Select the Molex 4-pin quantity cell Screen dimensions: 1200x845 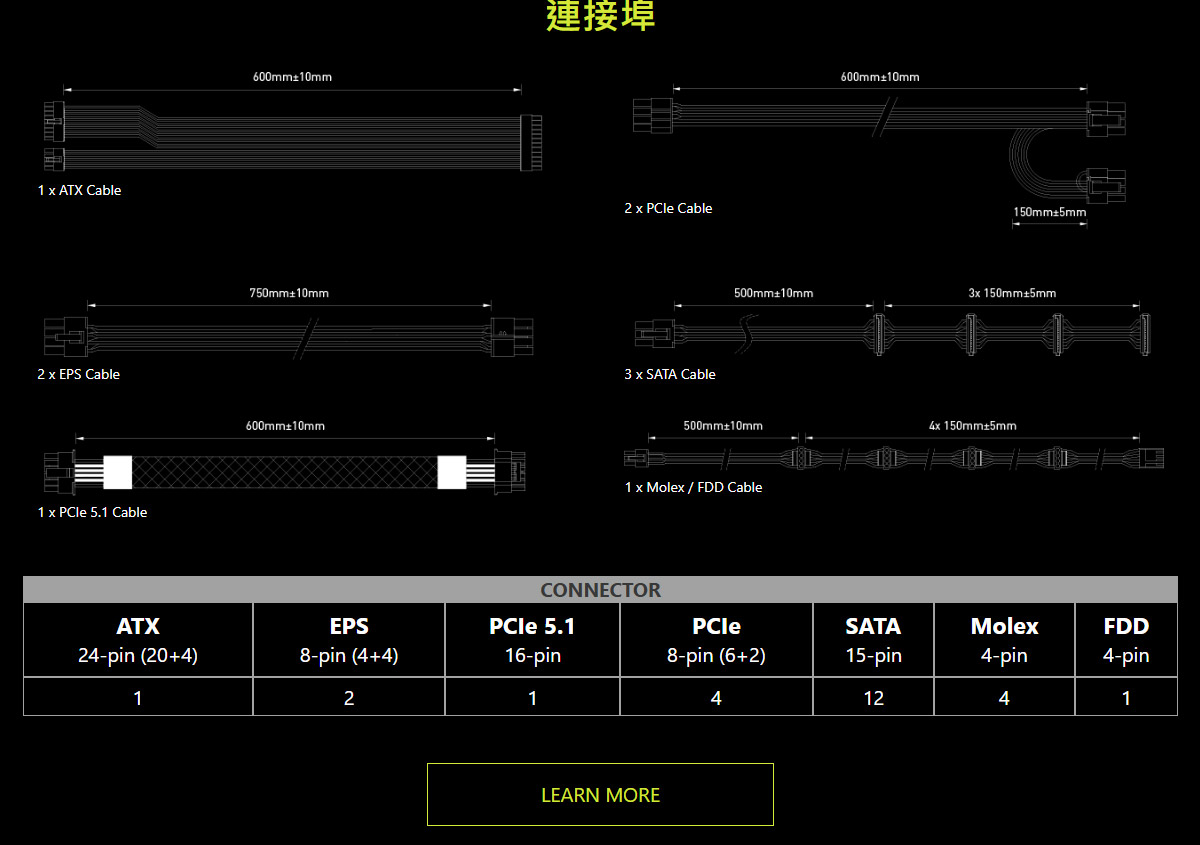(x=1004, y=696)
